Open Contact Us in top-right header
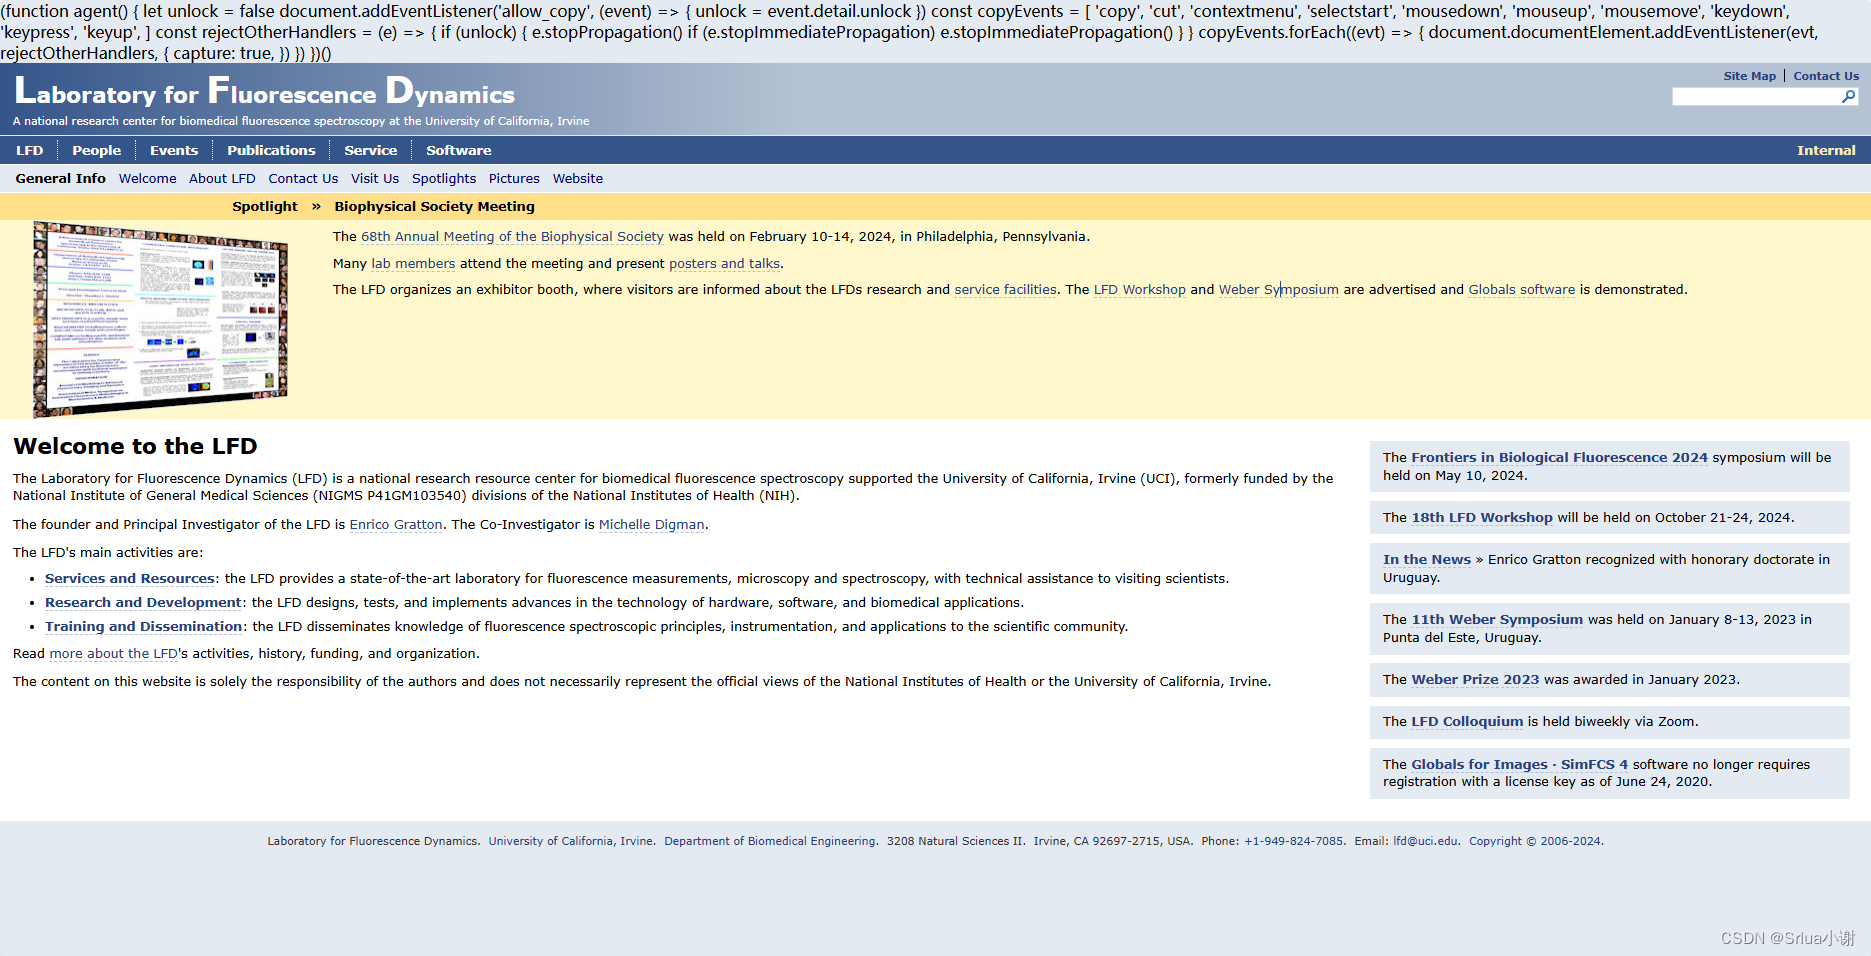 [x=1826, y=76]
